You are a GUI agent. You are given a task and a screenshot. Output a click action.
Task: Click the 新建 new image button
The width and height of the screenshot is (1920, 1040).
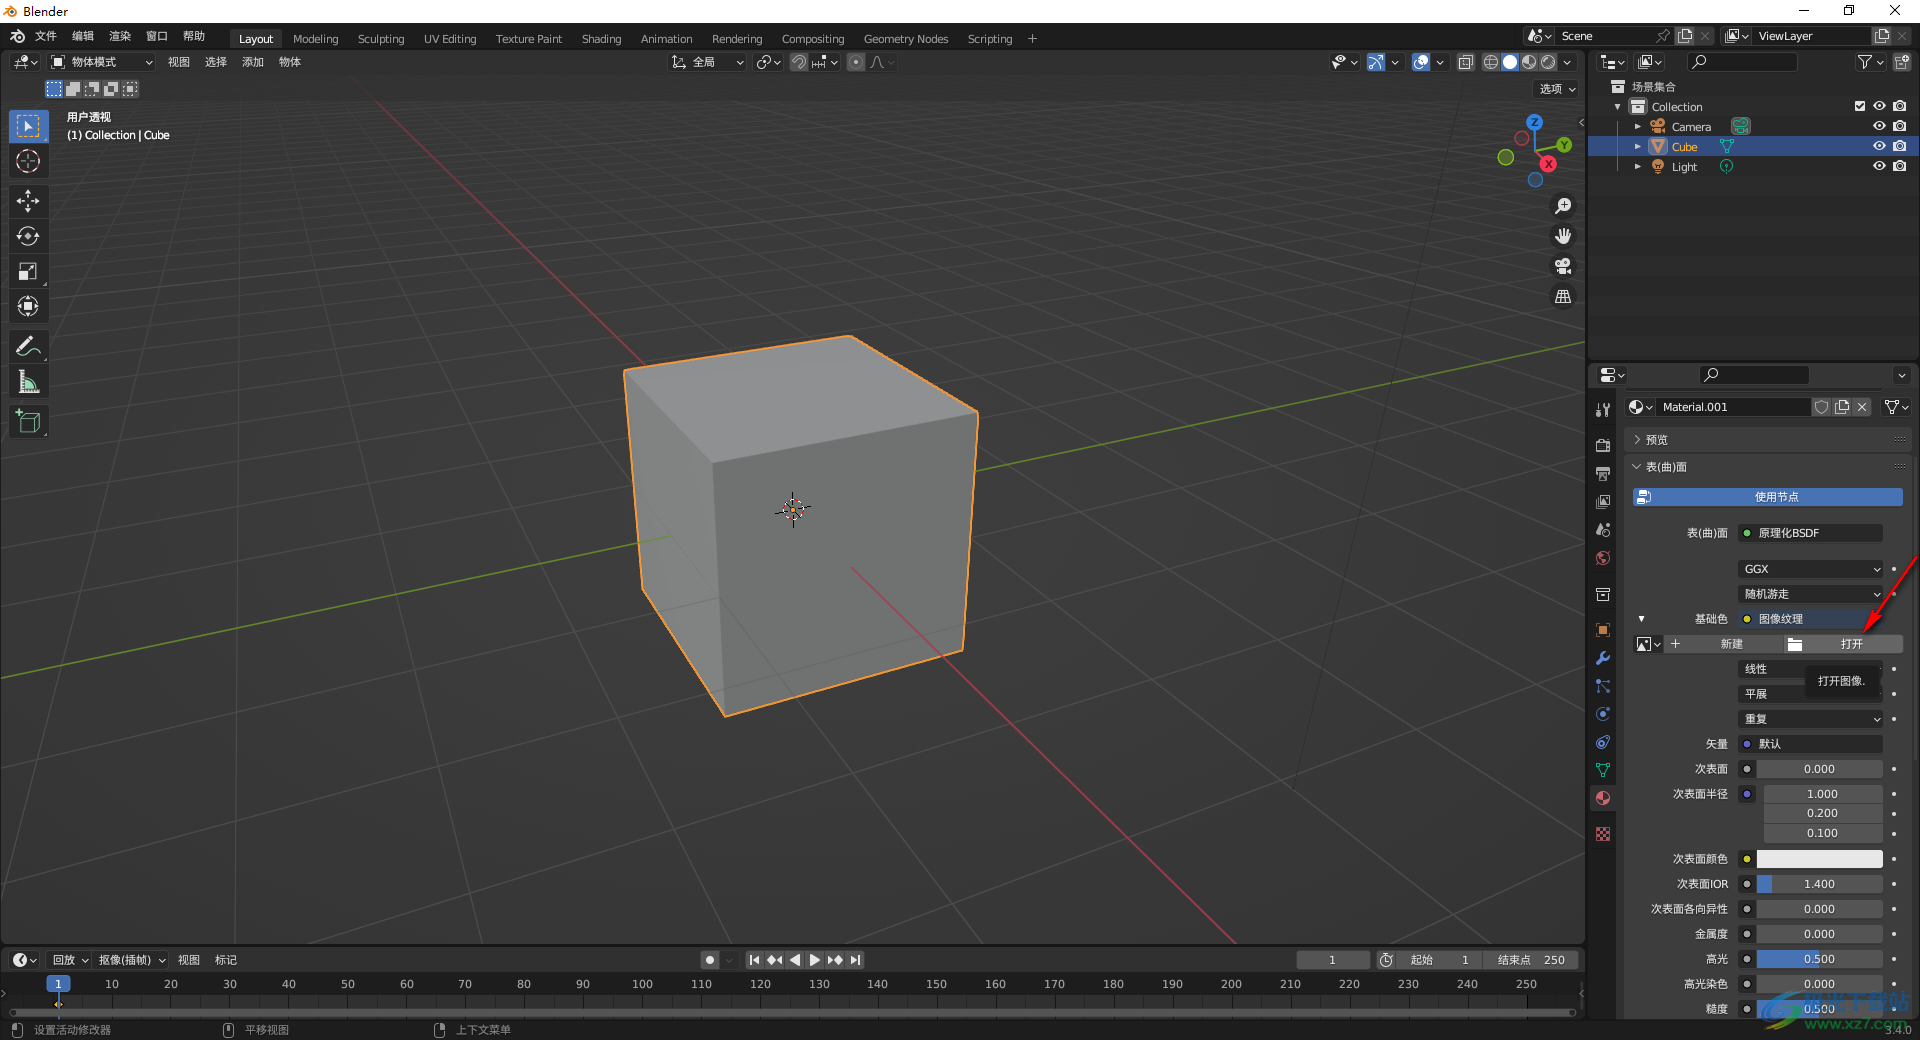1731,644
